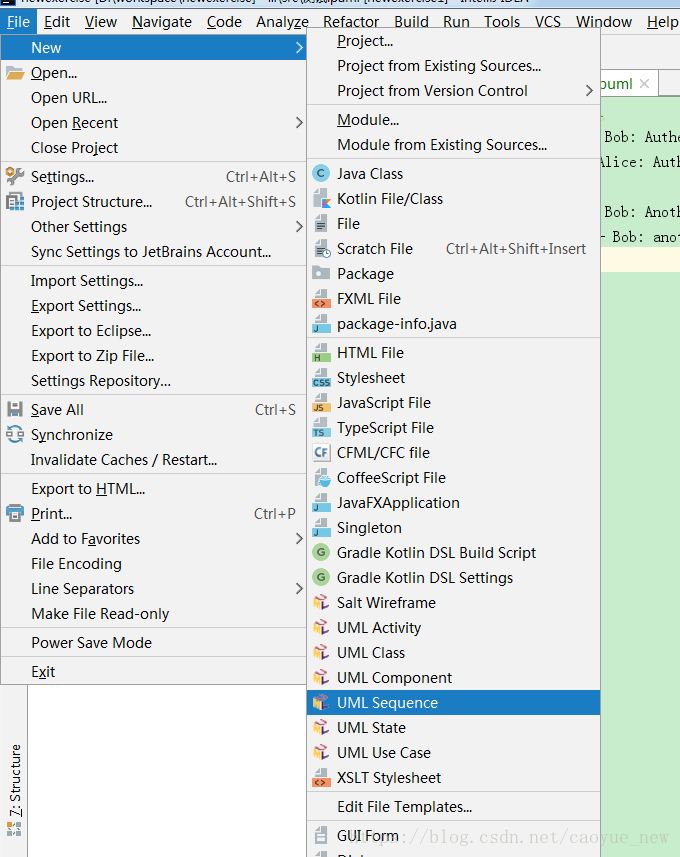
Task: Click the Project Structure icon
Action: 15,202
